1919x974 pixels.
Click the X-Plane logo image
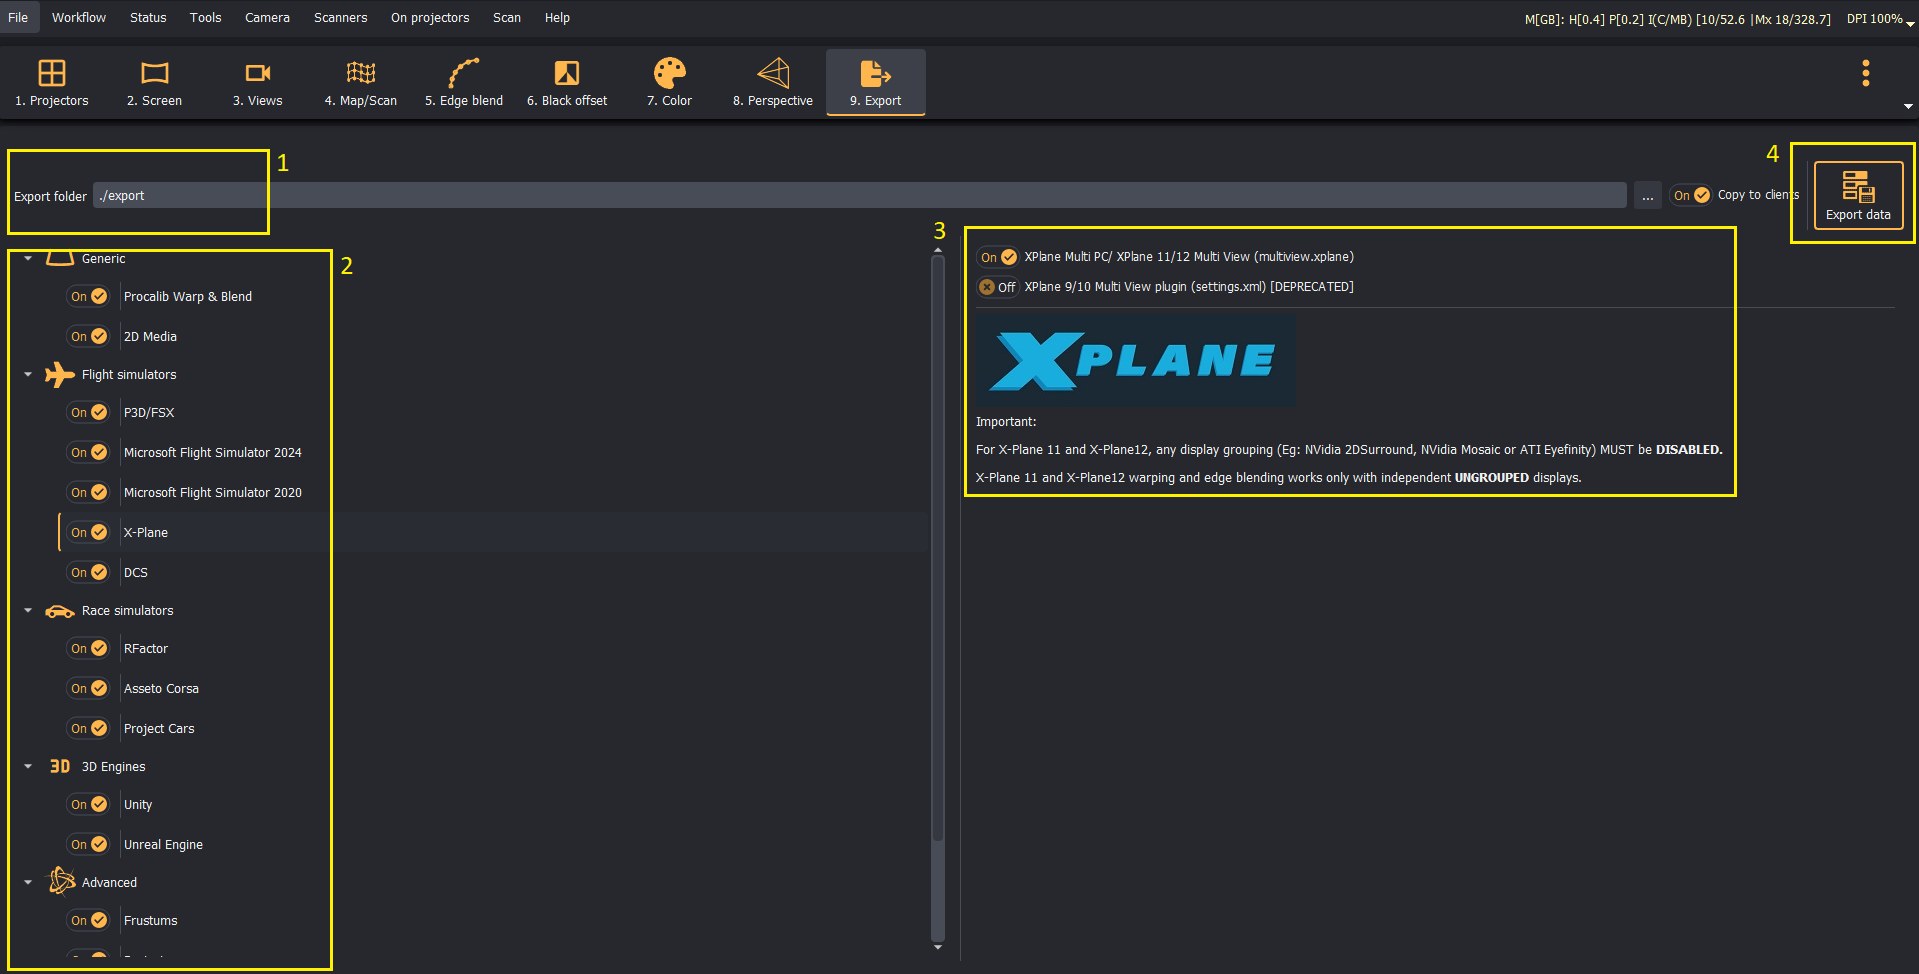pyautogui.click(x=1136, y=361)
